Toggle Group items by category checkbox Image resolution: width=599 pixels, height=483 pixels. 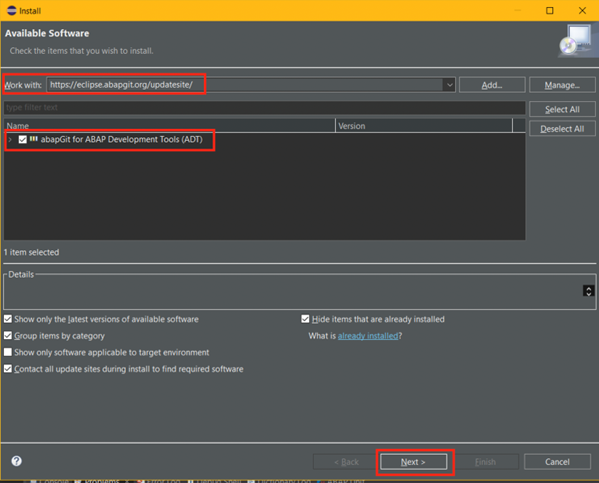pos(8,336)
